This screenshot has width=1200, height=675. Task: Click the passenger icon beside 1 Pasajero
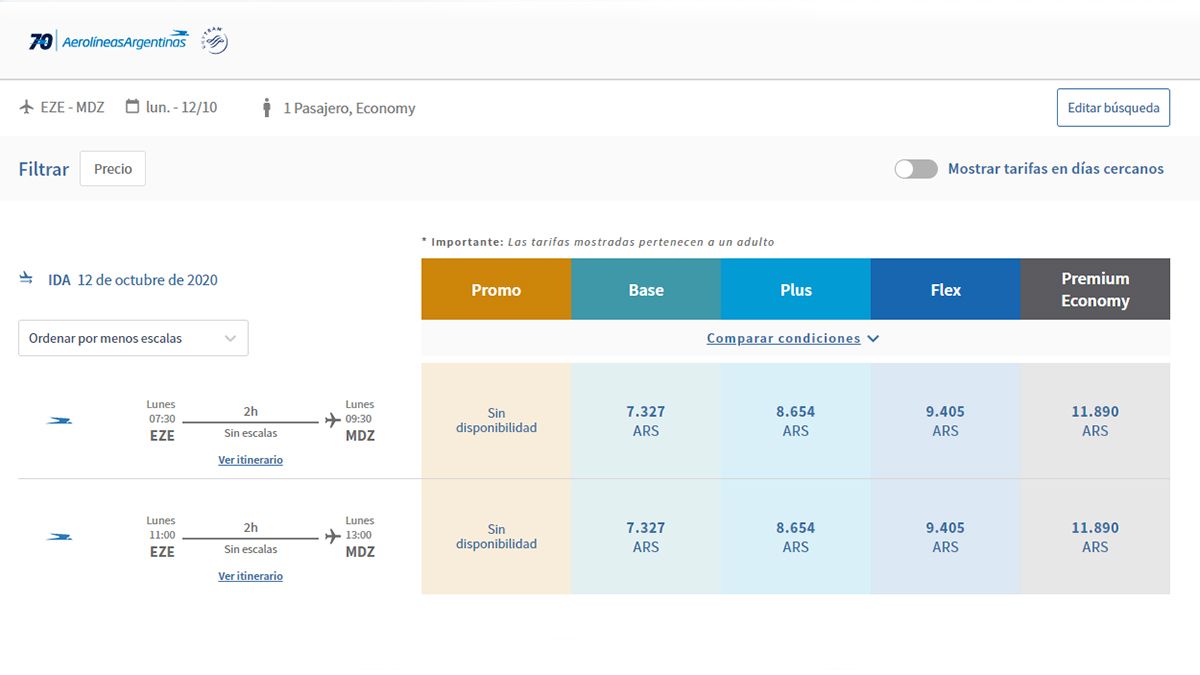click(266, 108)
